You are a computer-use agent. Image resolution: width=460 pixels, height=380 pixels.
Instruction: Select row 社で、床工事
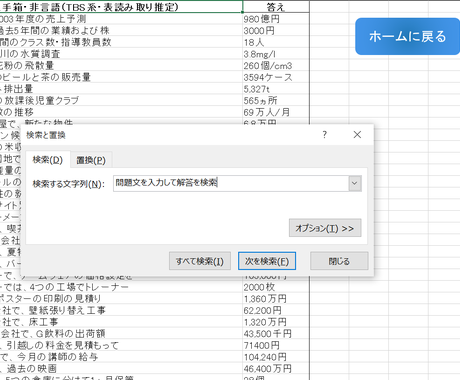(x=121, y=322)
